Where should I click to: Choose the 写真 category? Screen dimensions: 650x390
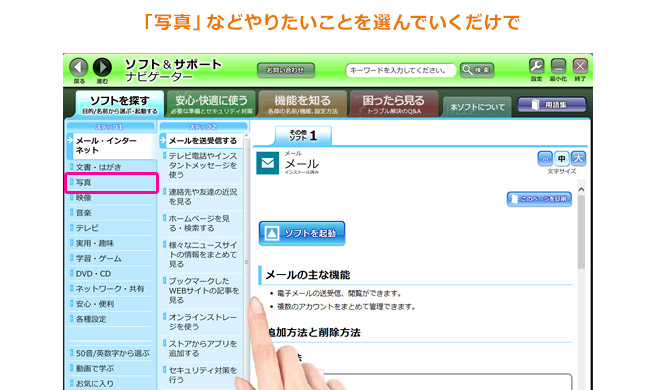112,183
